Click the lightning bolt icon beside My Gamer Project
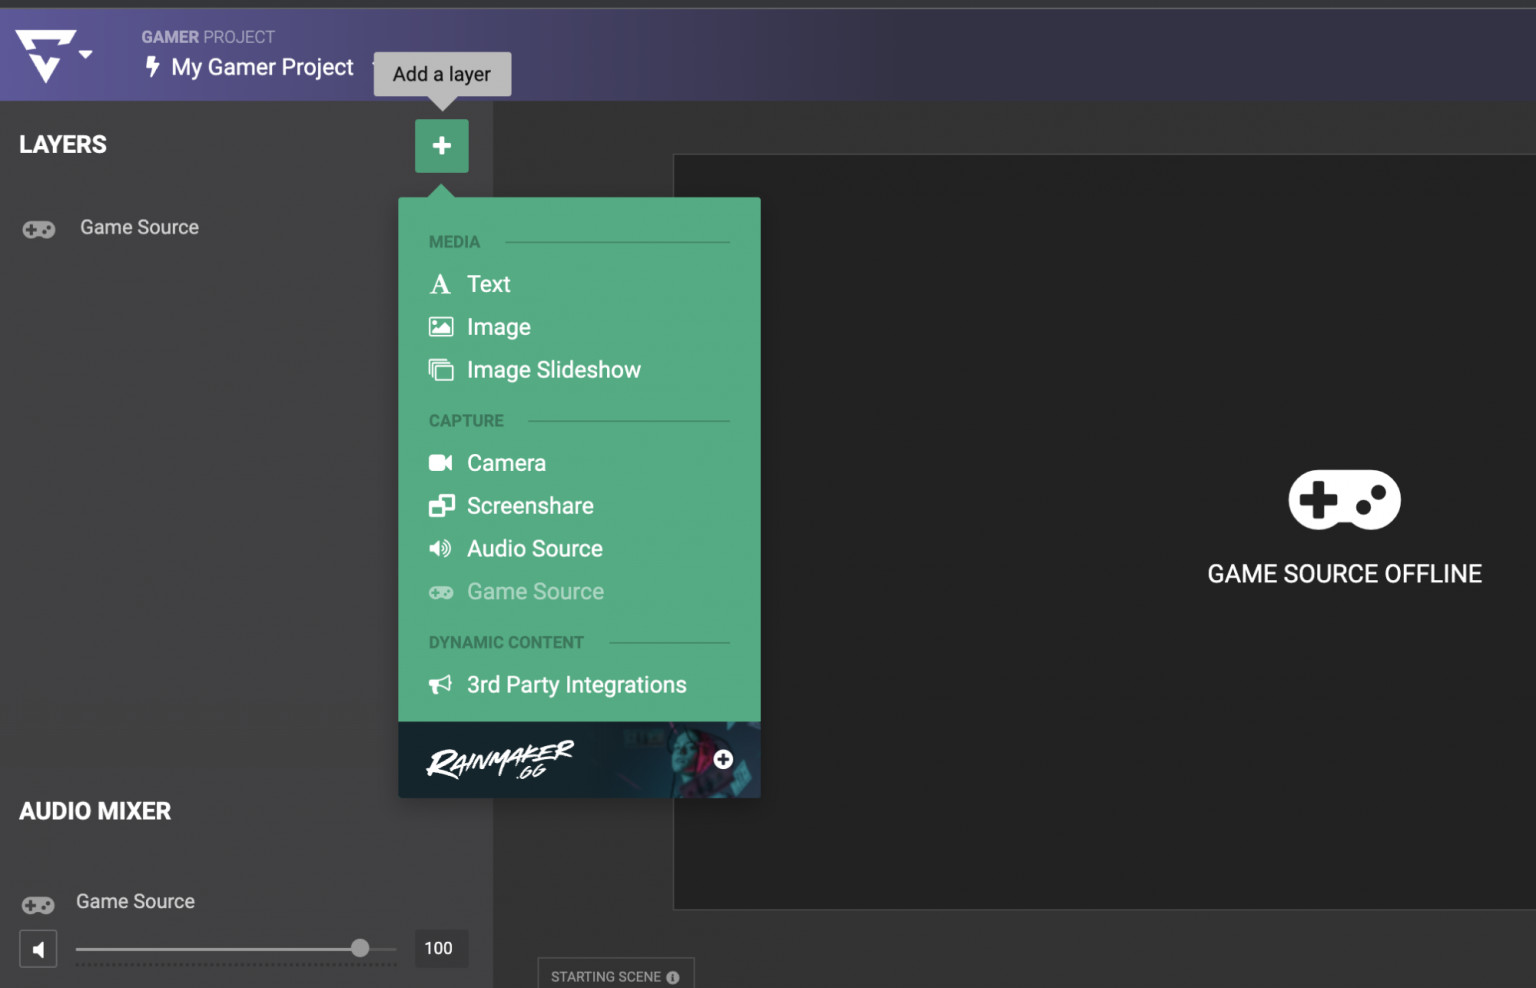This screenshot has height=988, width=1536. 151,67
